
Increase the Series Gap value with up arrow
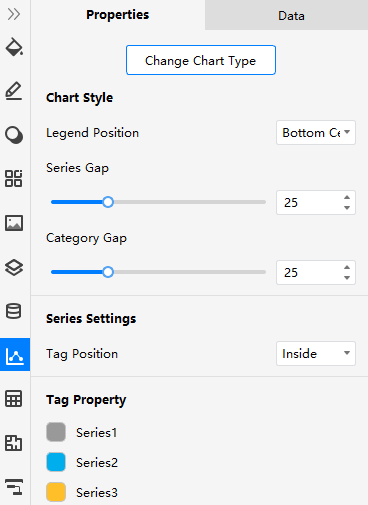pos(347,197)
